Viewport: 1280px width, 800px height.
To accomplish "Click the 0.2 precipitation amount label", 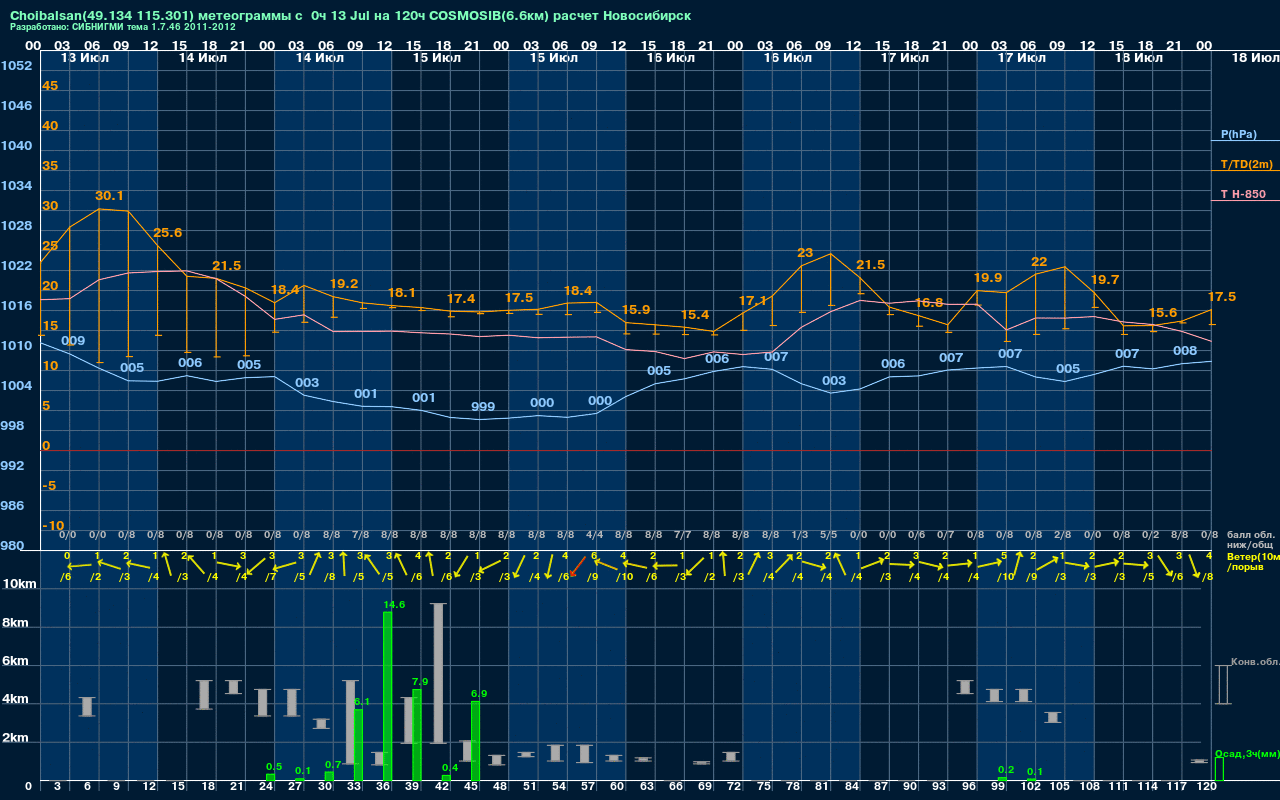I will [1006, 770].
